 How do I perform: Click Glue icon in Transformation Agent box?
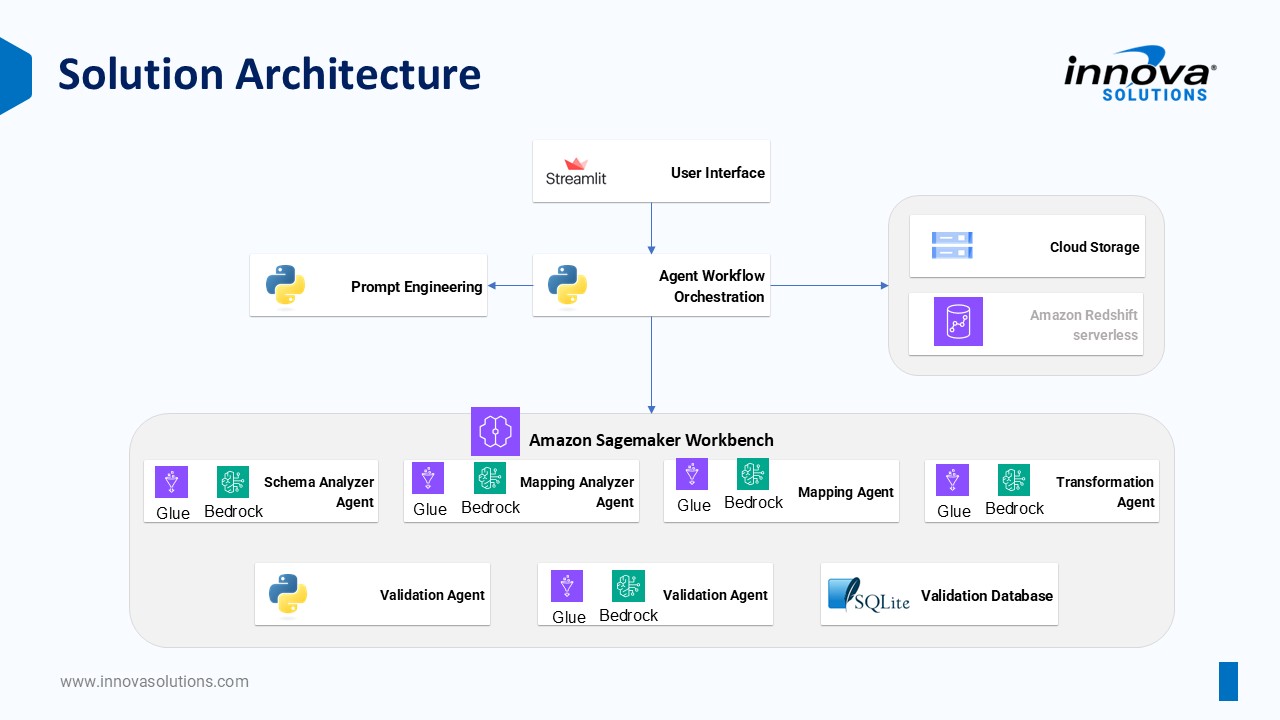[952, 480]
